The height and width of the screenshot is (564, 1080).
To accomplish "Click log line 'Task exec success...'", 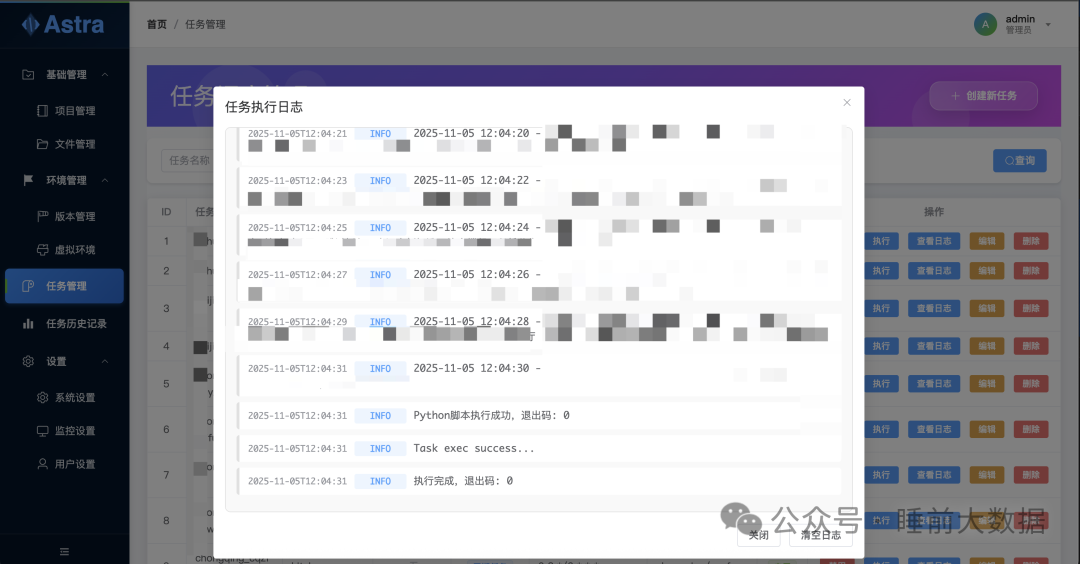I will 539,448.
